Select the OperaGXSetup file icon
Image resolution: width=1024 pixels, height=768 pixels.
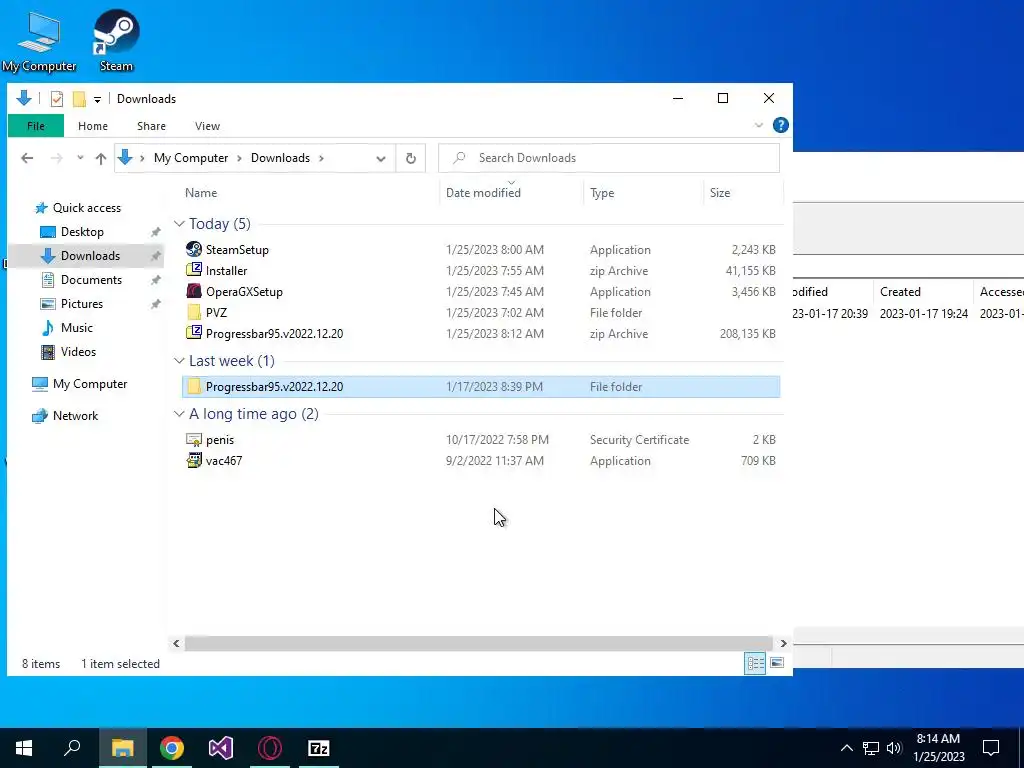pos(194,291)
